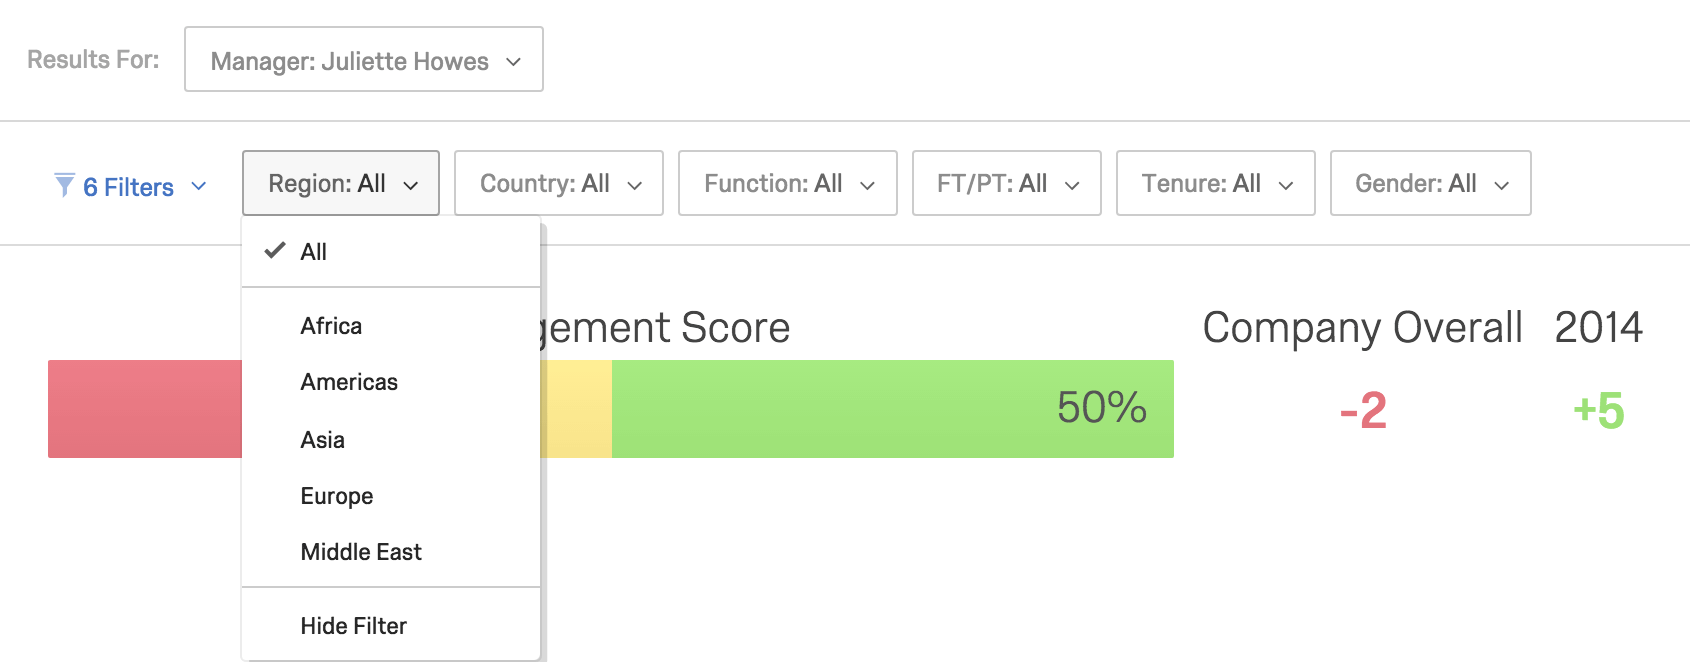Choose Africa from region list

(391, 326)
